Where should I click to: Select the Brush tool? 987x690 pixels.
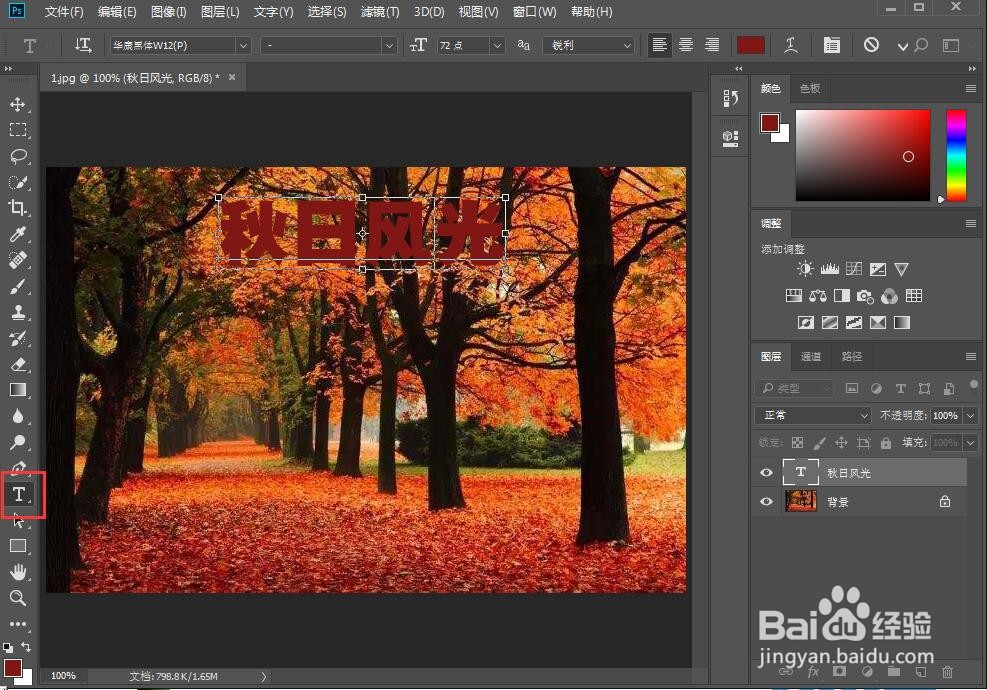(18, 286)
